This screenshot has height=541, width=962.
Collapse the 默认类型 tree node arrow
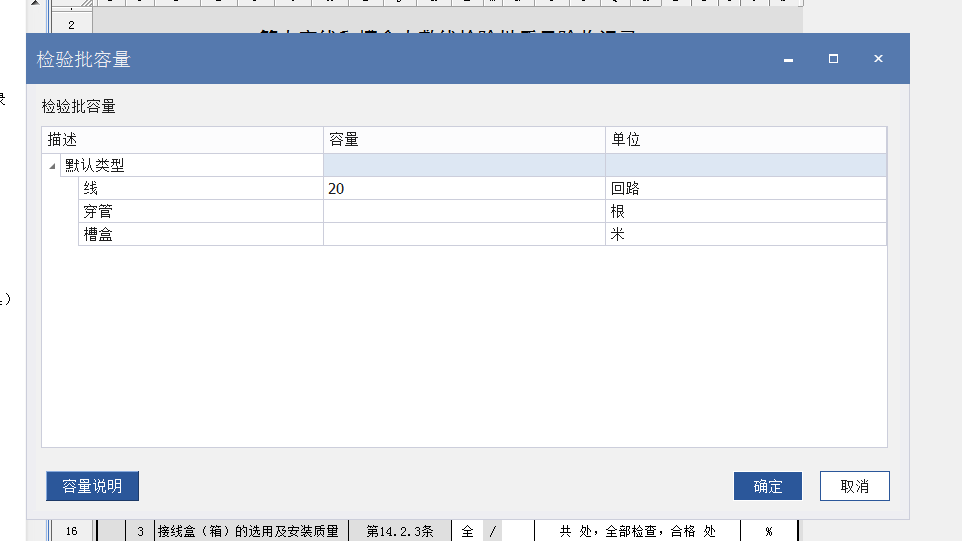pos(52,166)
